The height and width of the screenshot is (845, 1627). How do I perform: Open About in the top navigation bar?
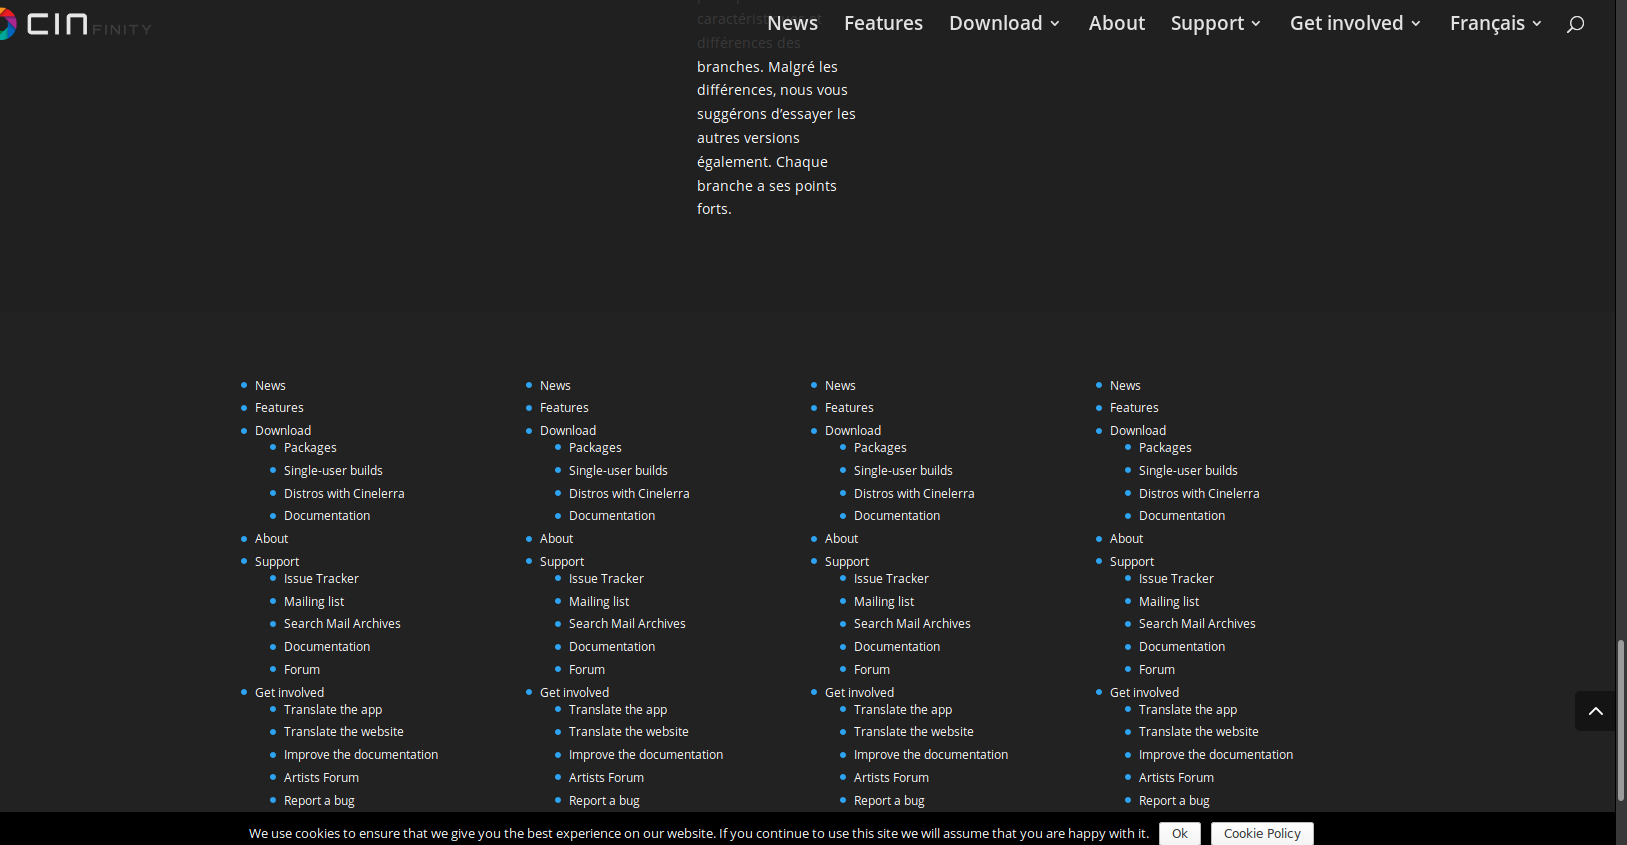coord(1116,23)
